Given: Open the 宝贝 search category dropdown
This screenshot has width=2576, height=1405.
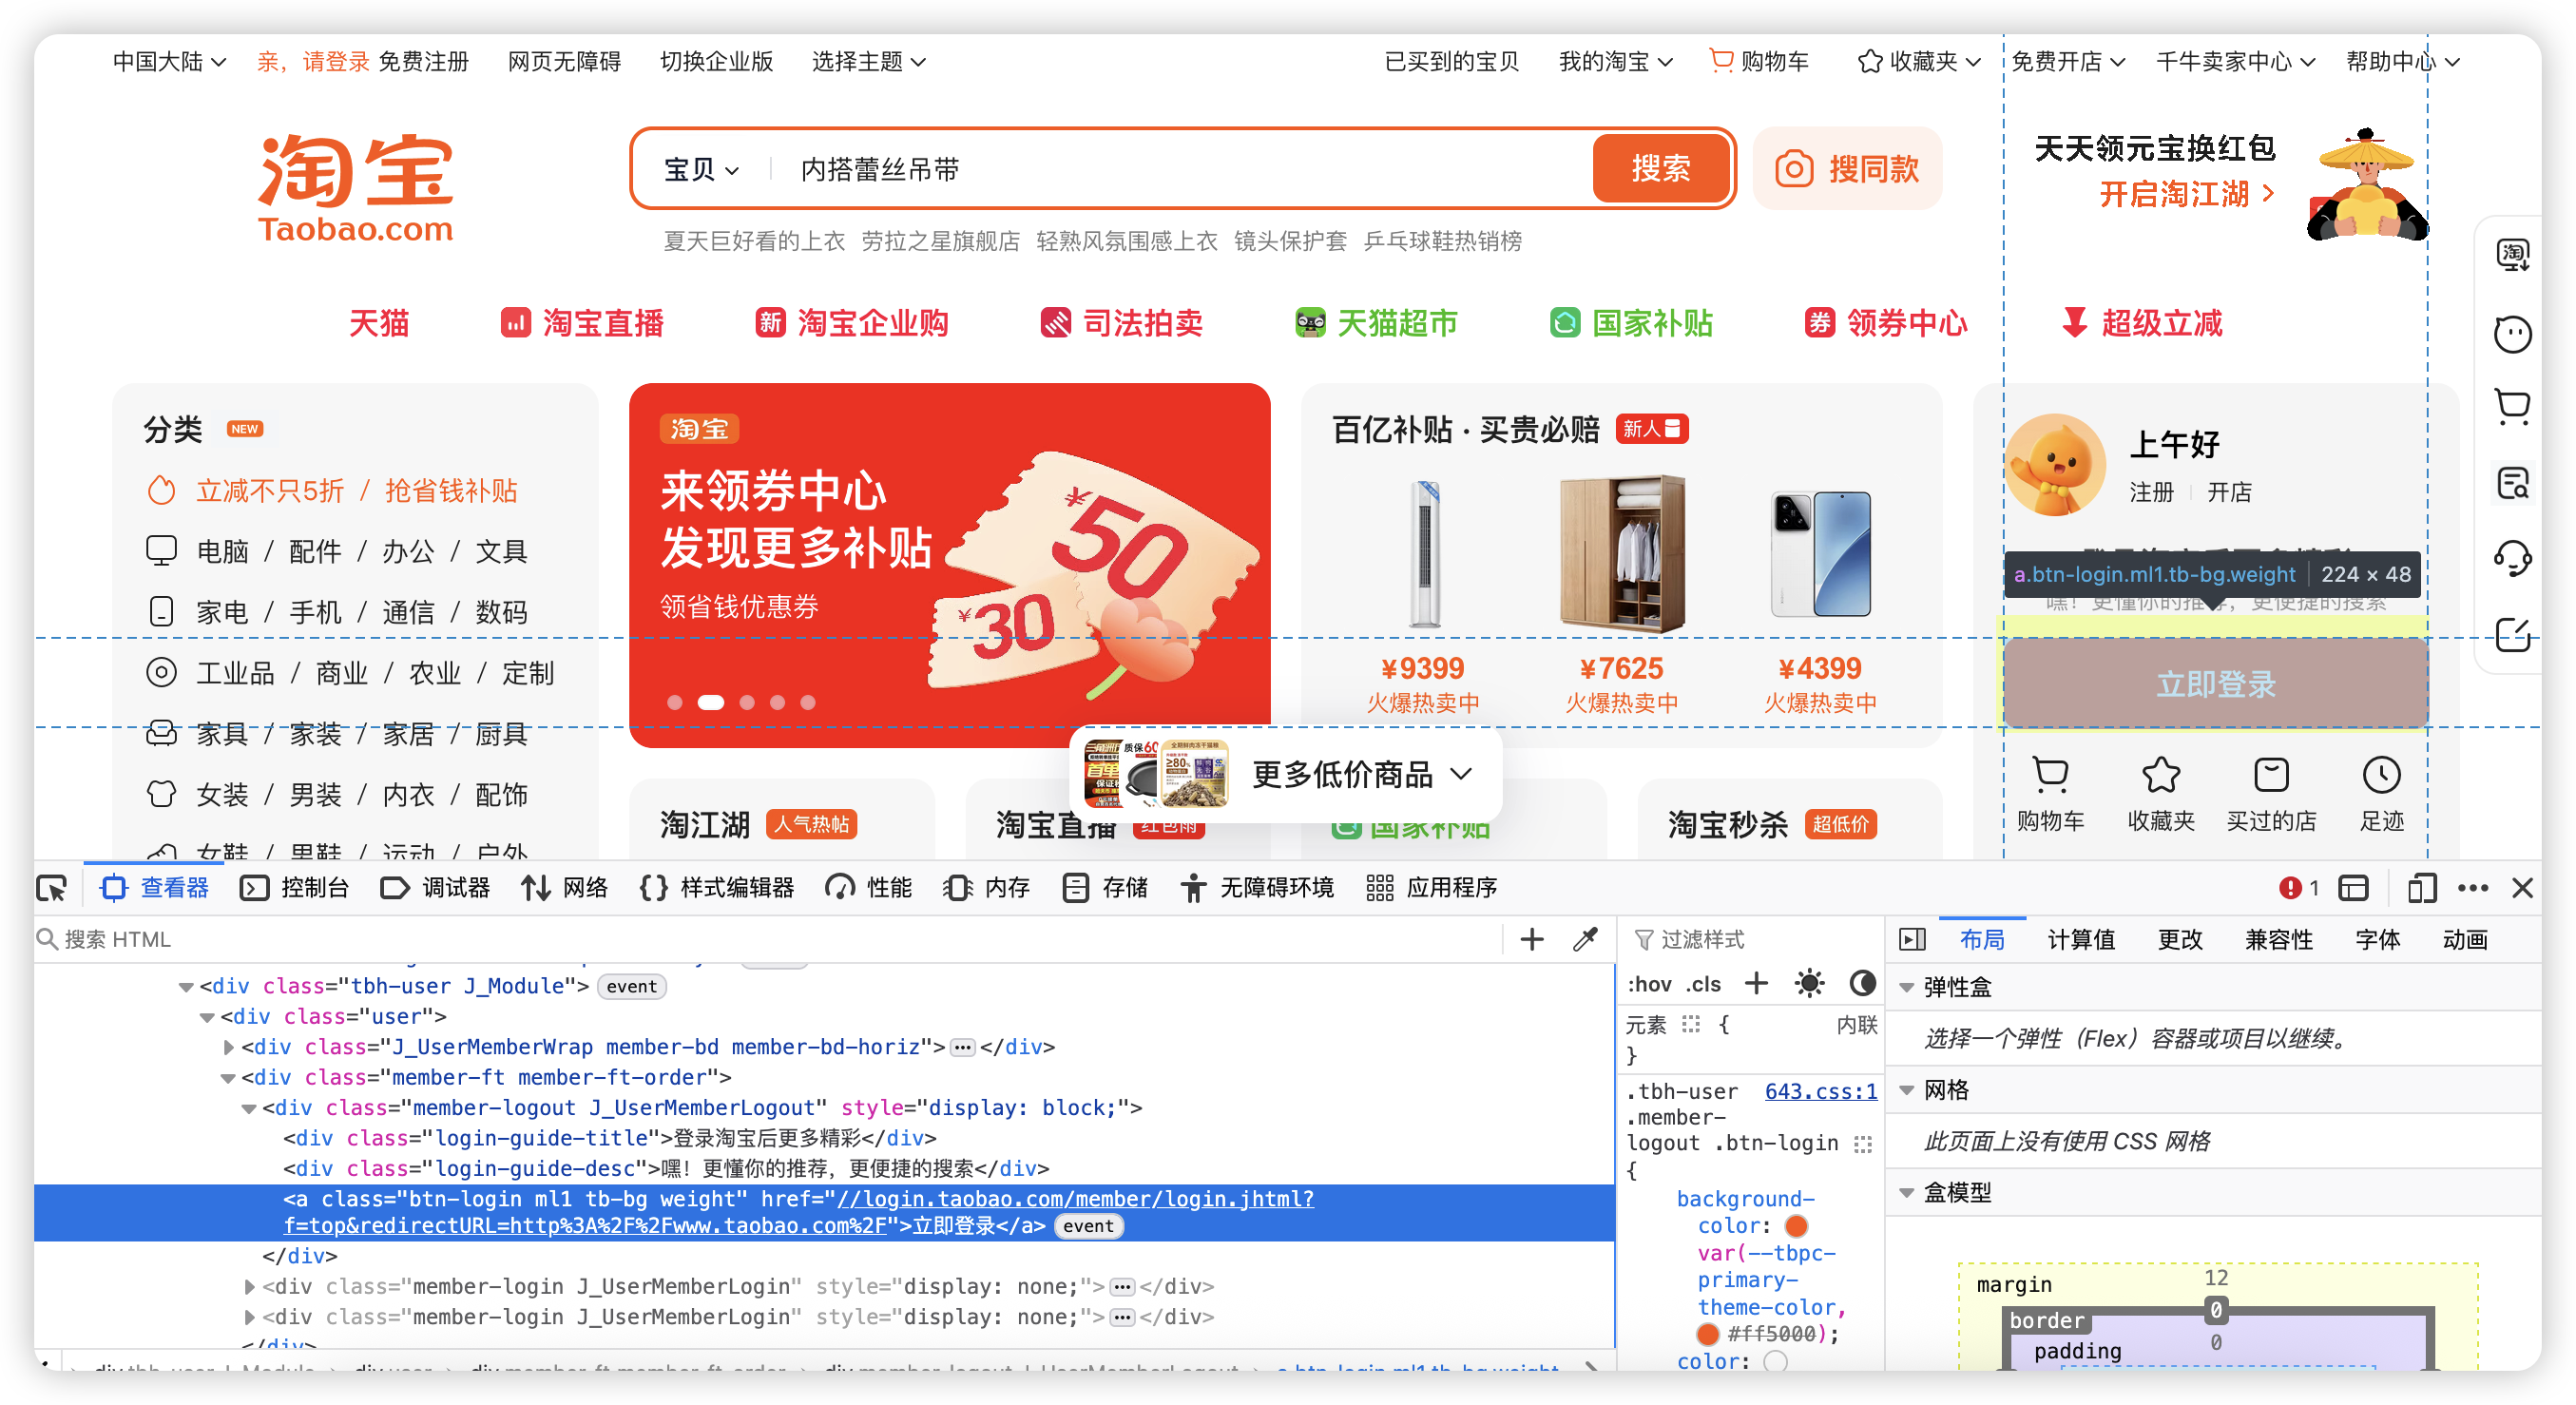Looking at the screenshot, I should point(698,169).
